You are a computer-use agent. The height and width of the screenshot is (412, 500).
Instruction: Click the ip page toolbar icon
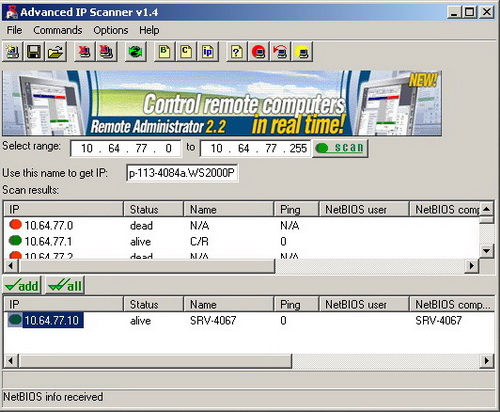[208, 52]
